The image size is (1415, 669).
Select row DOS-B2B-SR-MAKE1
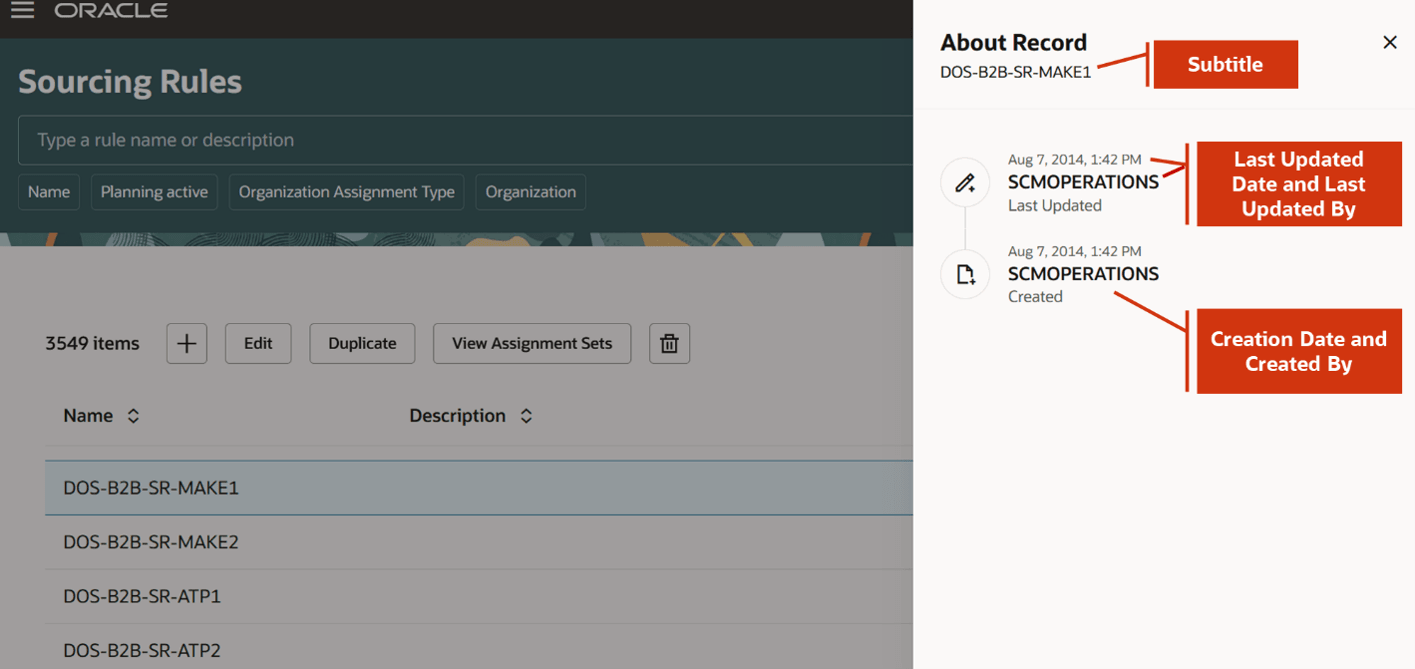point(479,488)
